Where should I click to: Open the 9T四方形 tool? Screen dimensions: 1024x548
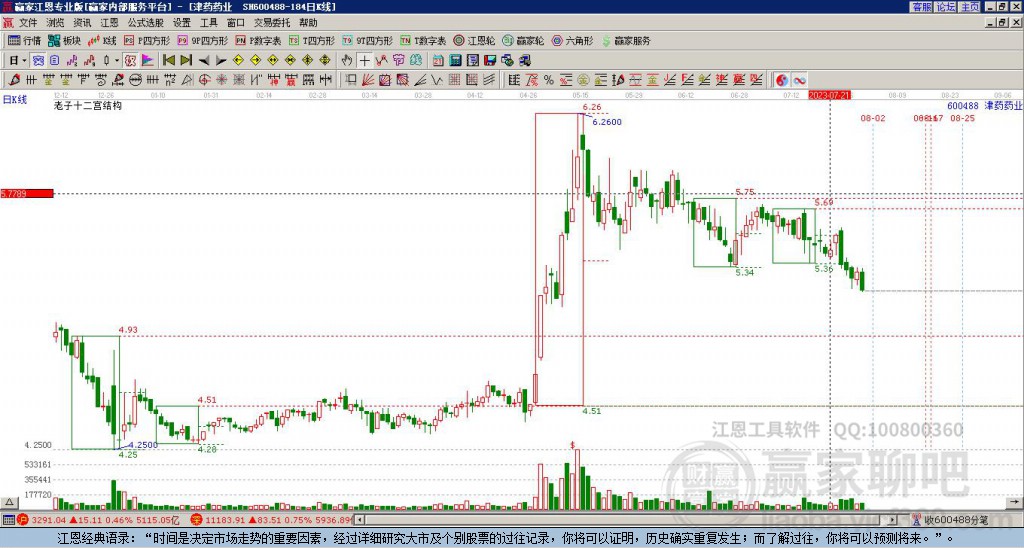tap(367, 40)
